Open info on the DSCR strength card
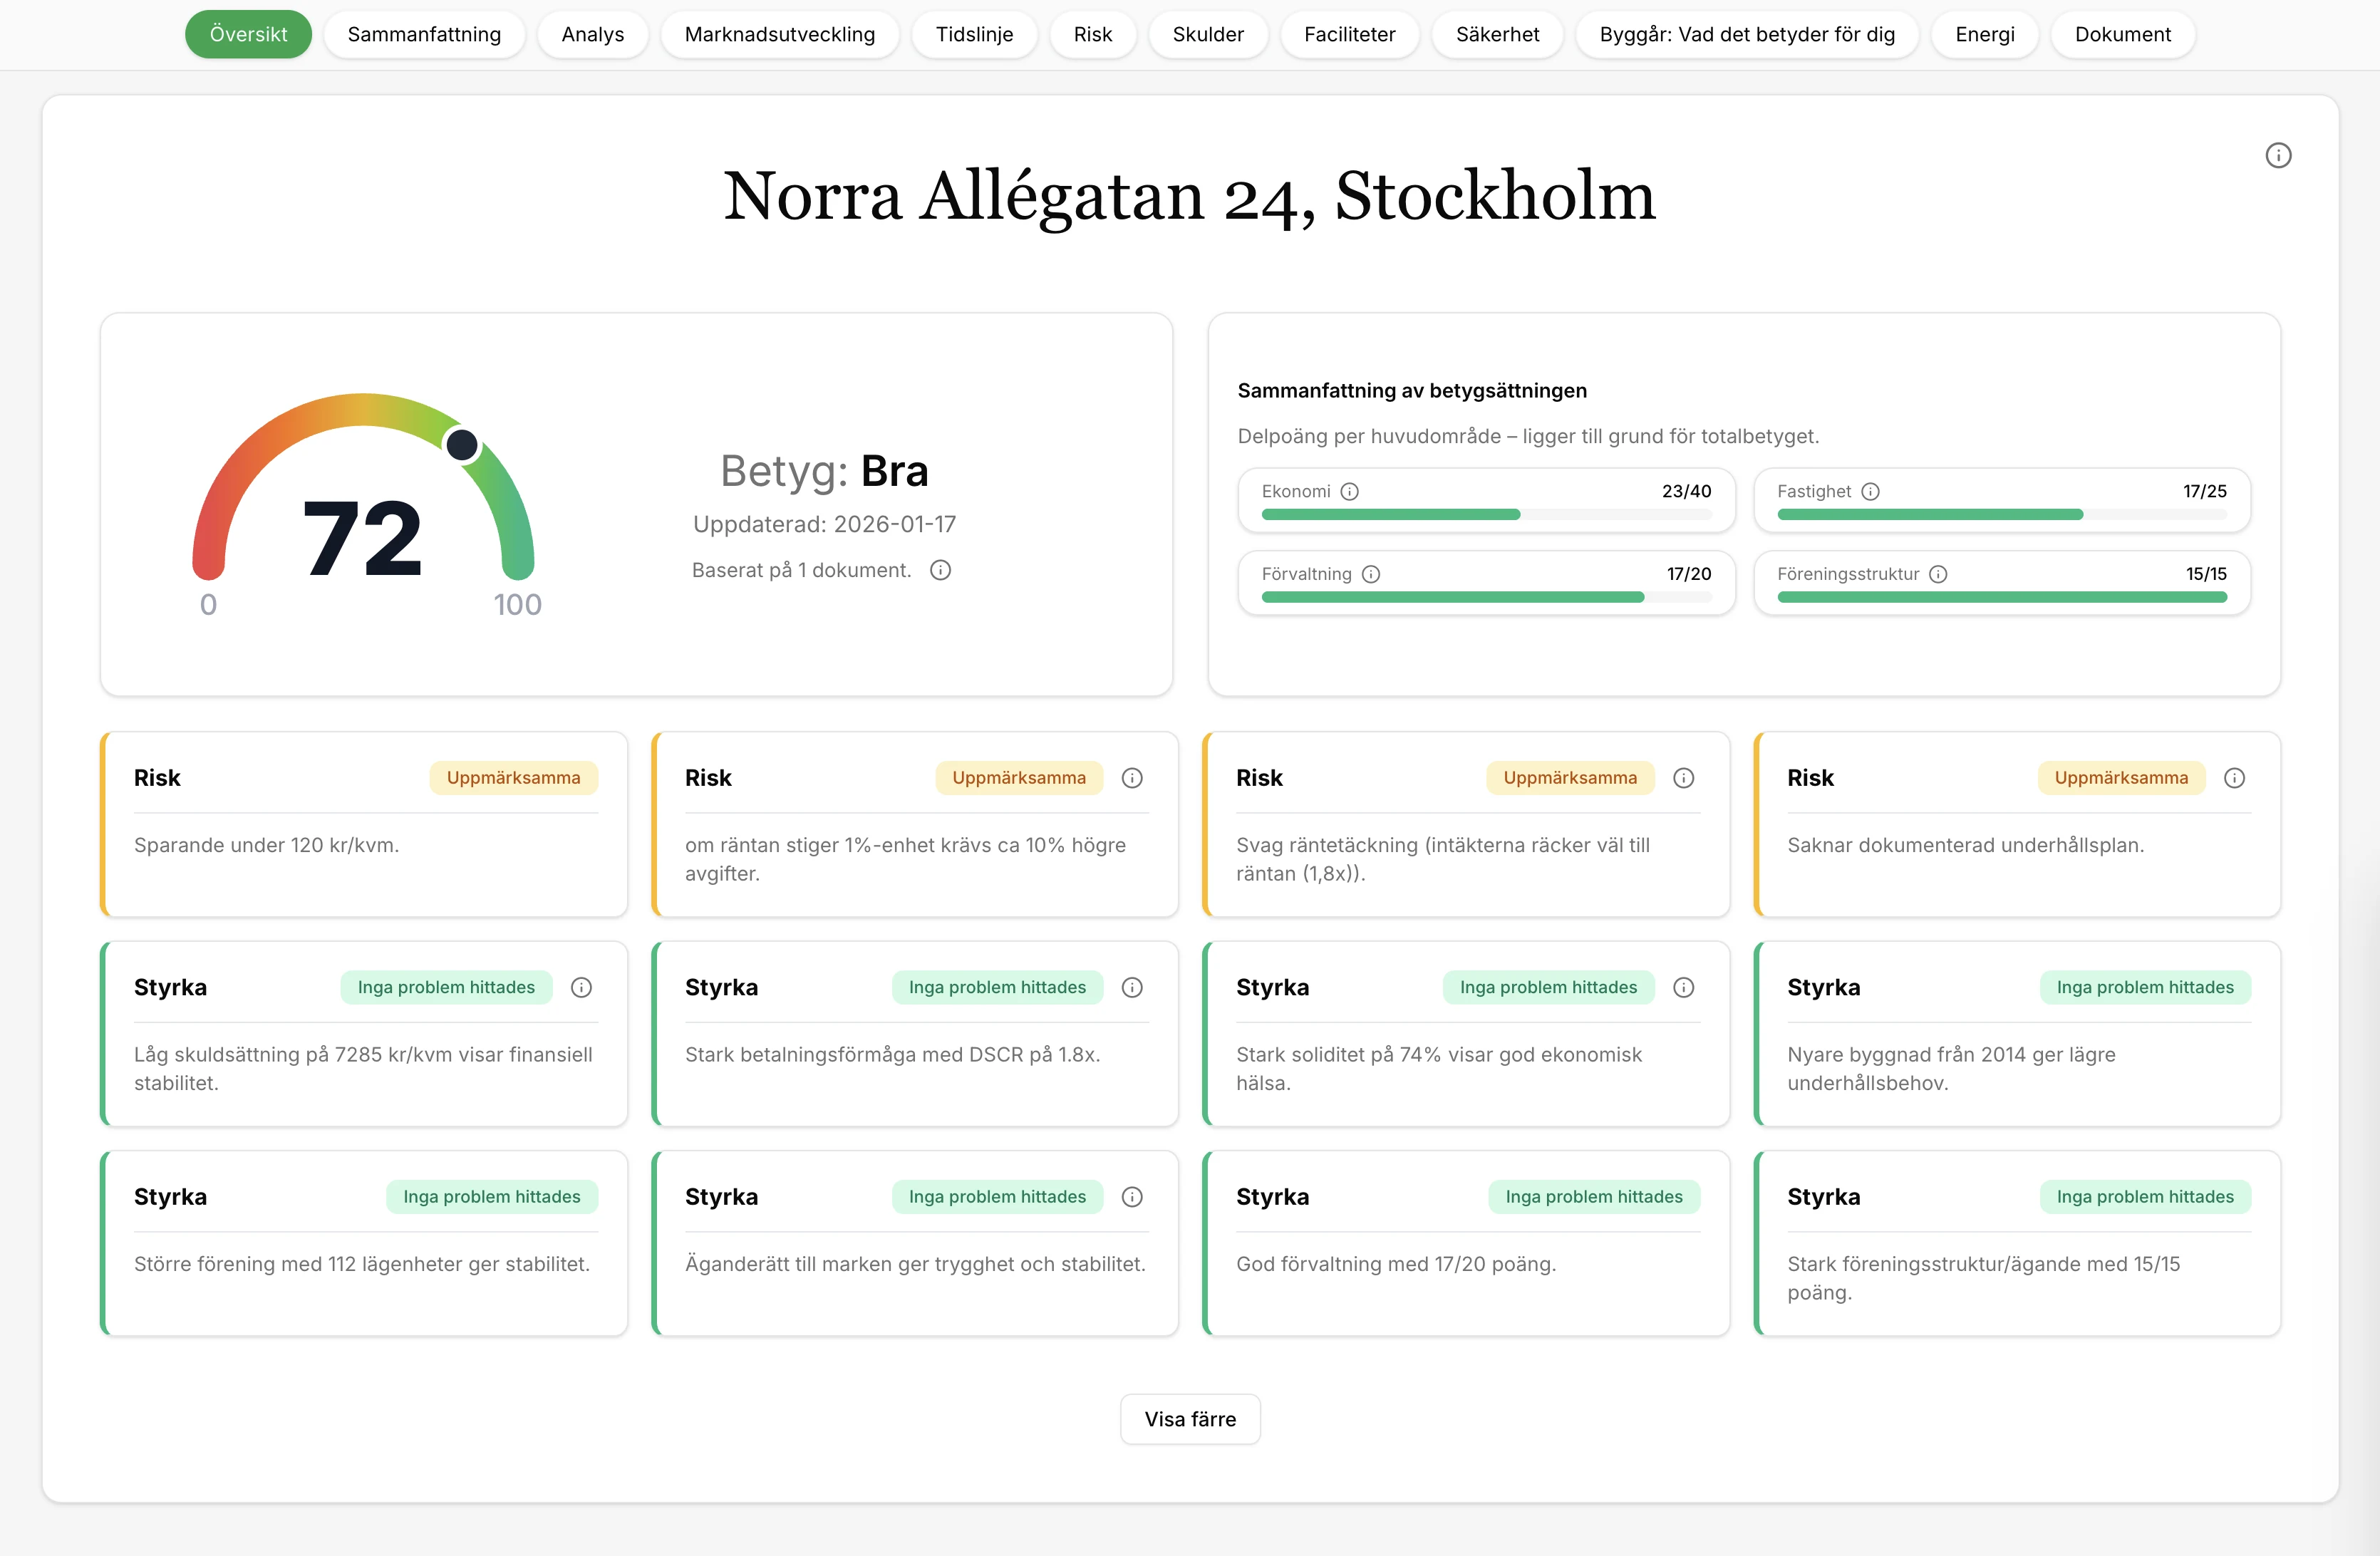 tap(1132, 987)
